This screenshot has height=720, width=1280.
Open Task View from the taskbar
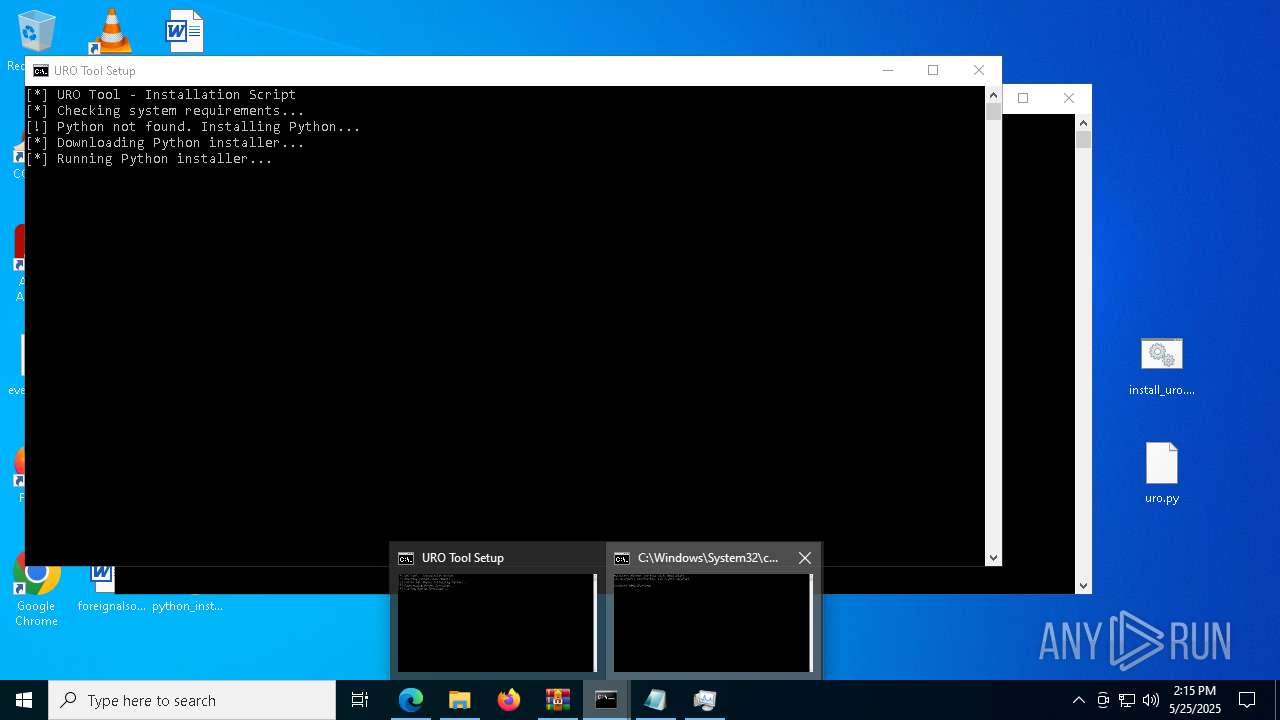tap(360, 700)
